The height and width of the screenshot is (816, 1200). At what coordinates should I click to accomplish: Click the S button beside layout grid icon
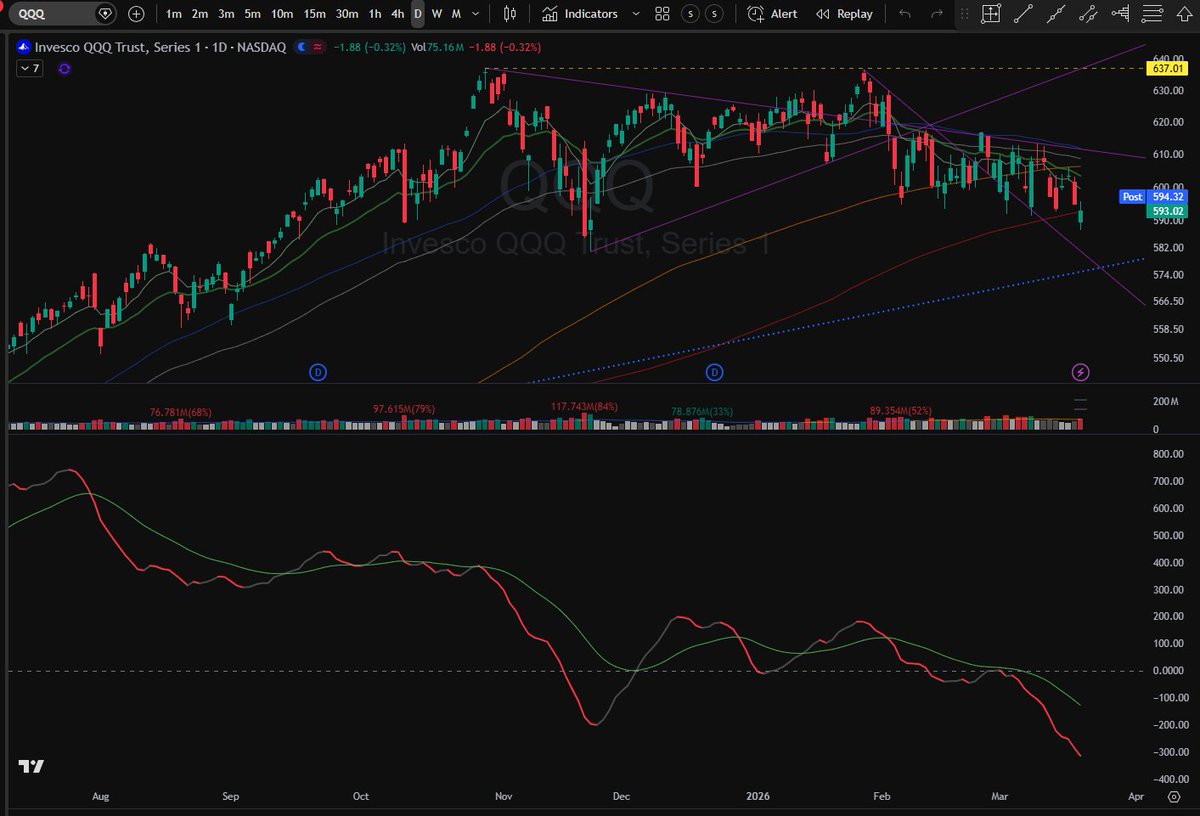pos(690,14)
